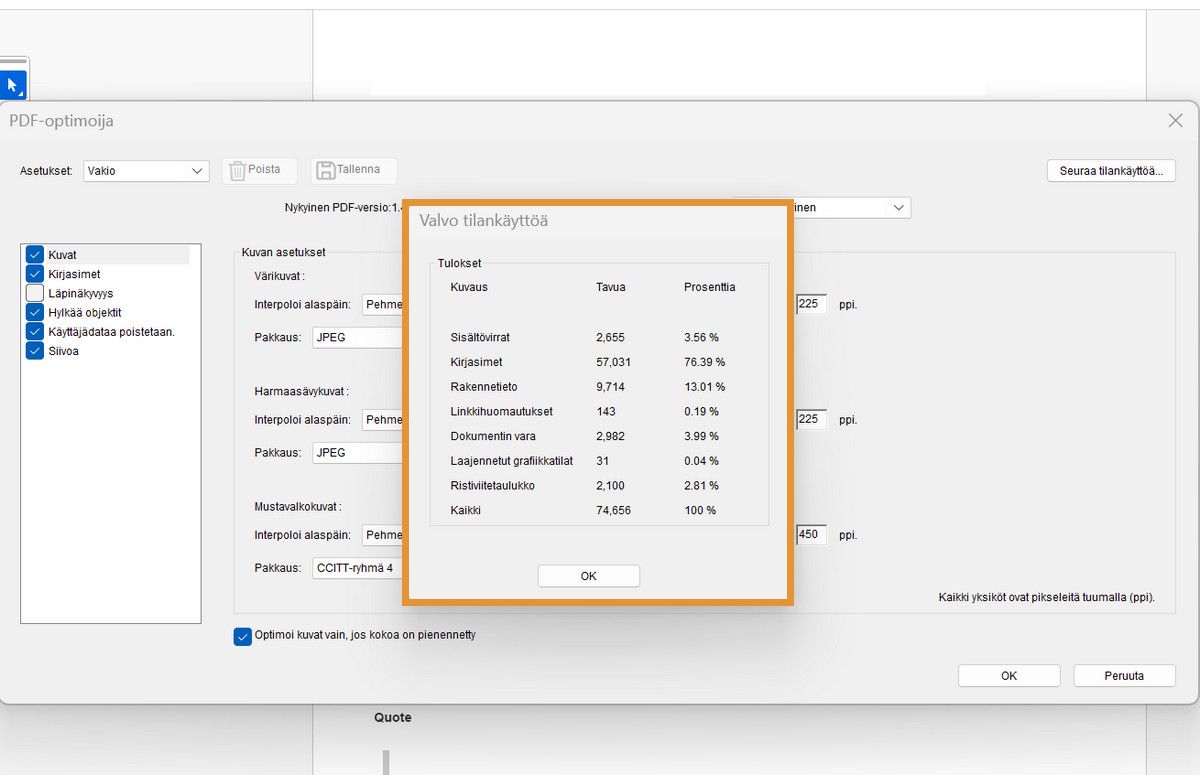Select the Rakennetieto row label
1200x775 pixels.
click(484, 387)
